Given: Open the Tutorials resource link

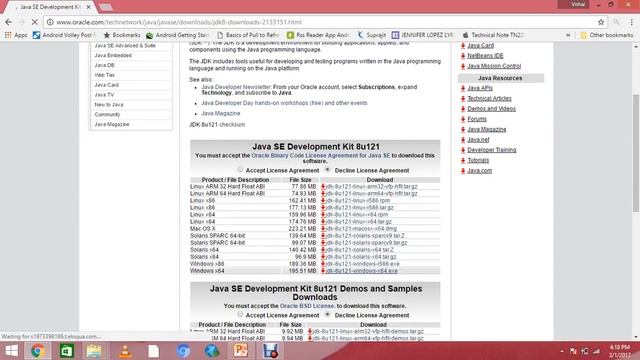Looking at the screenshot, I should point(478,160).
